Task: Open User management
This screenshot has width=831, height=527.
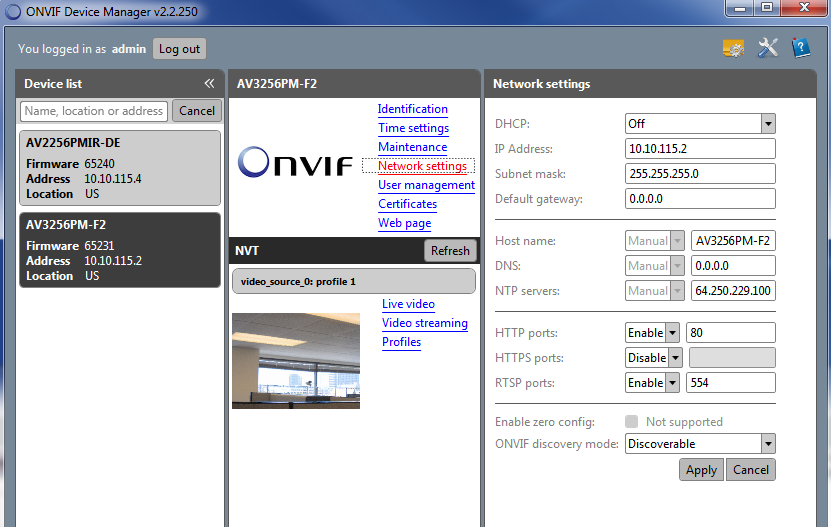Action: click(x=426, y=185)
